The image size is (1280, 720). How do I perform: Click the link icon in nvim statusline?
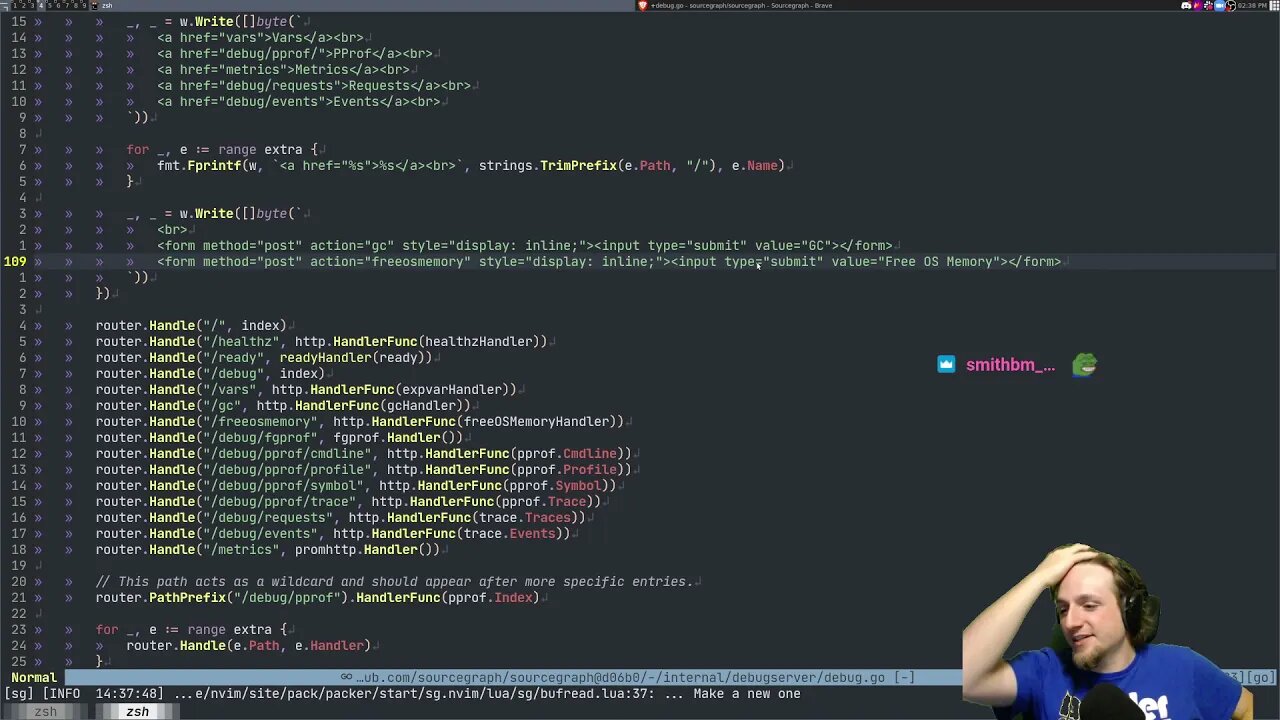(346, 677)
